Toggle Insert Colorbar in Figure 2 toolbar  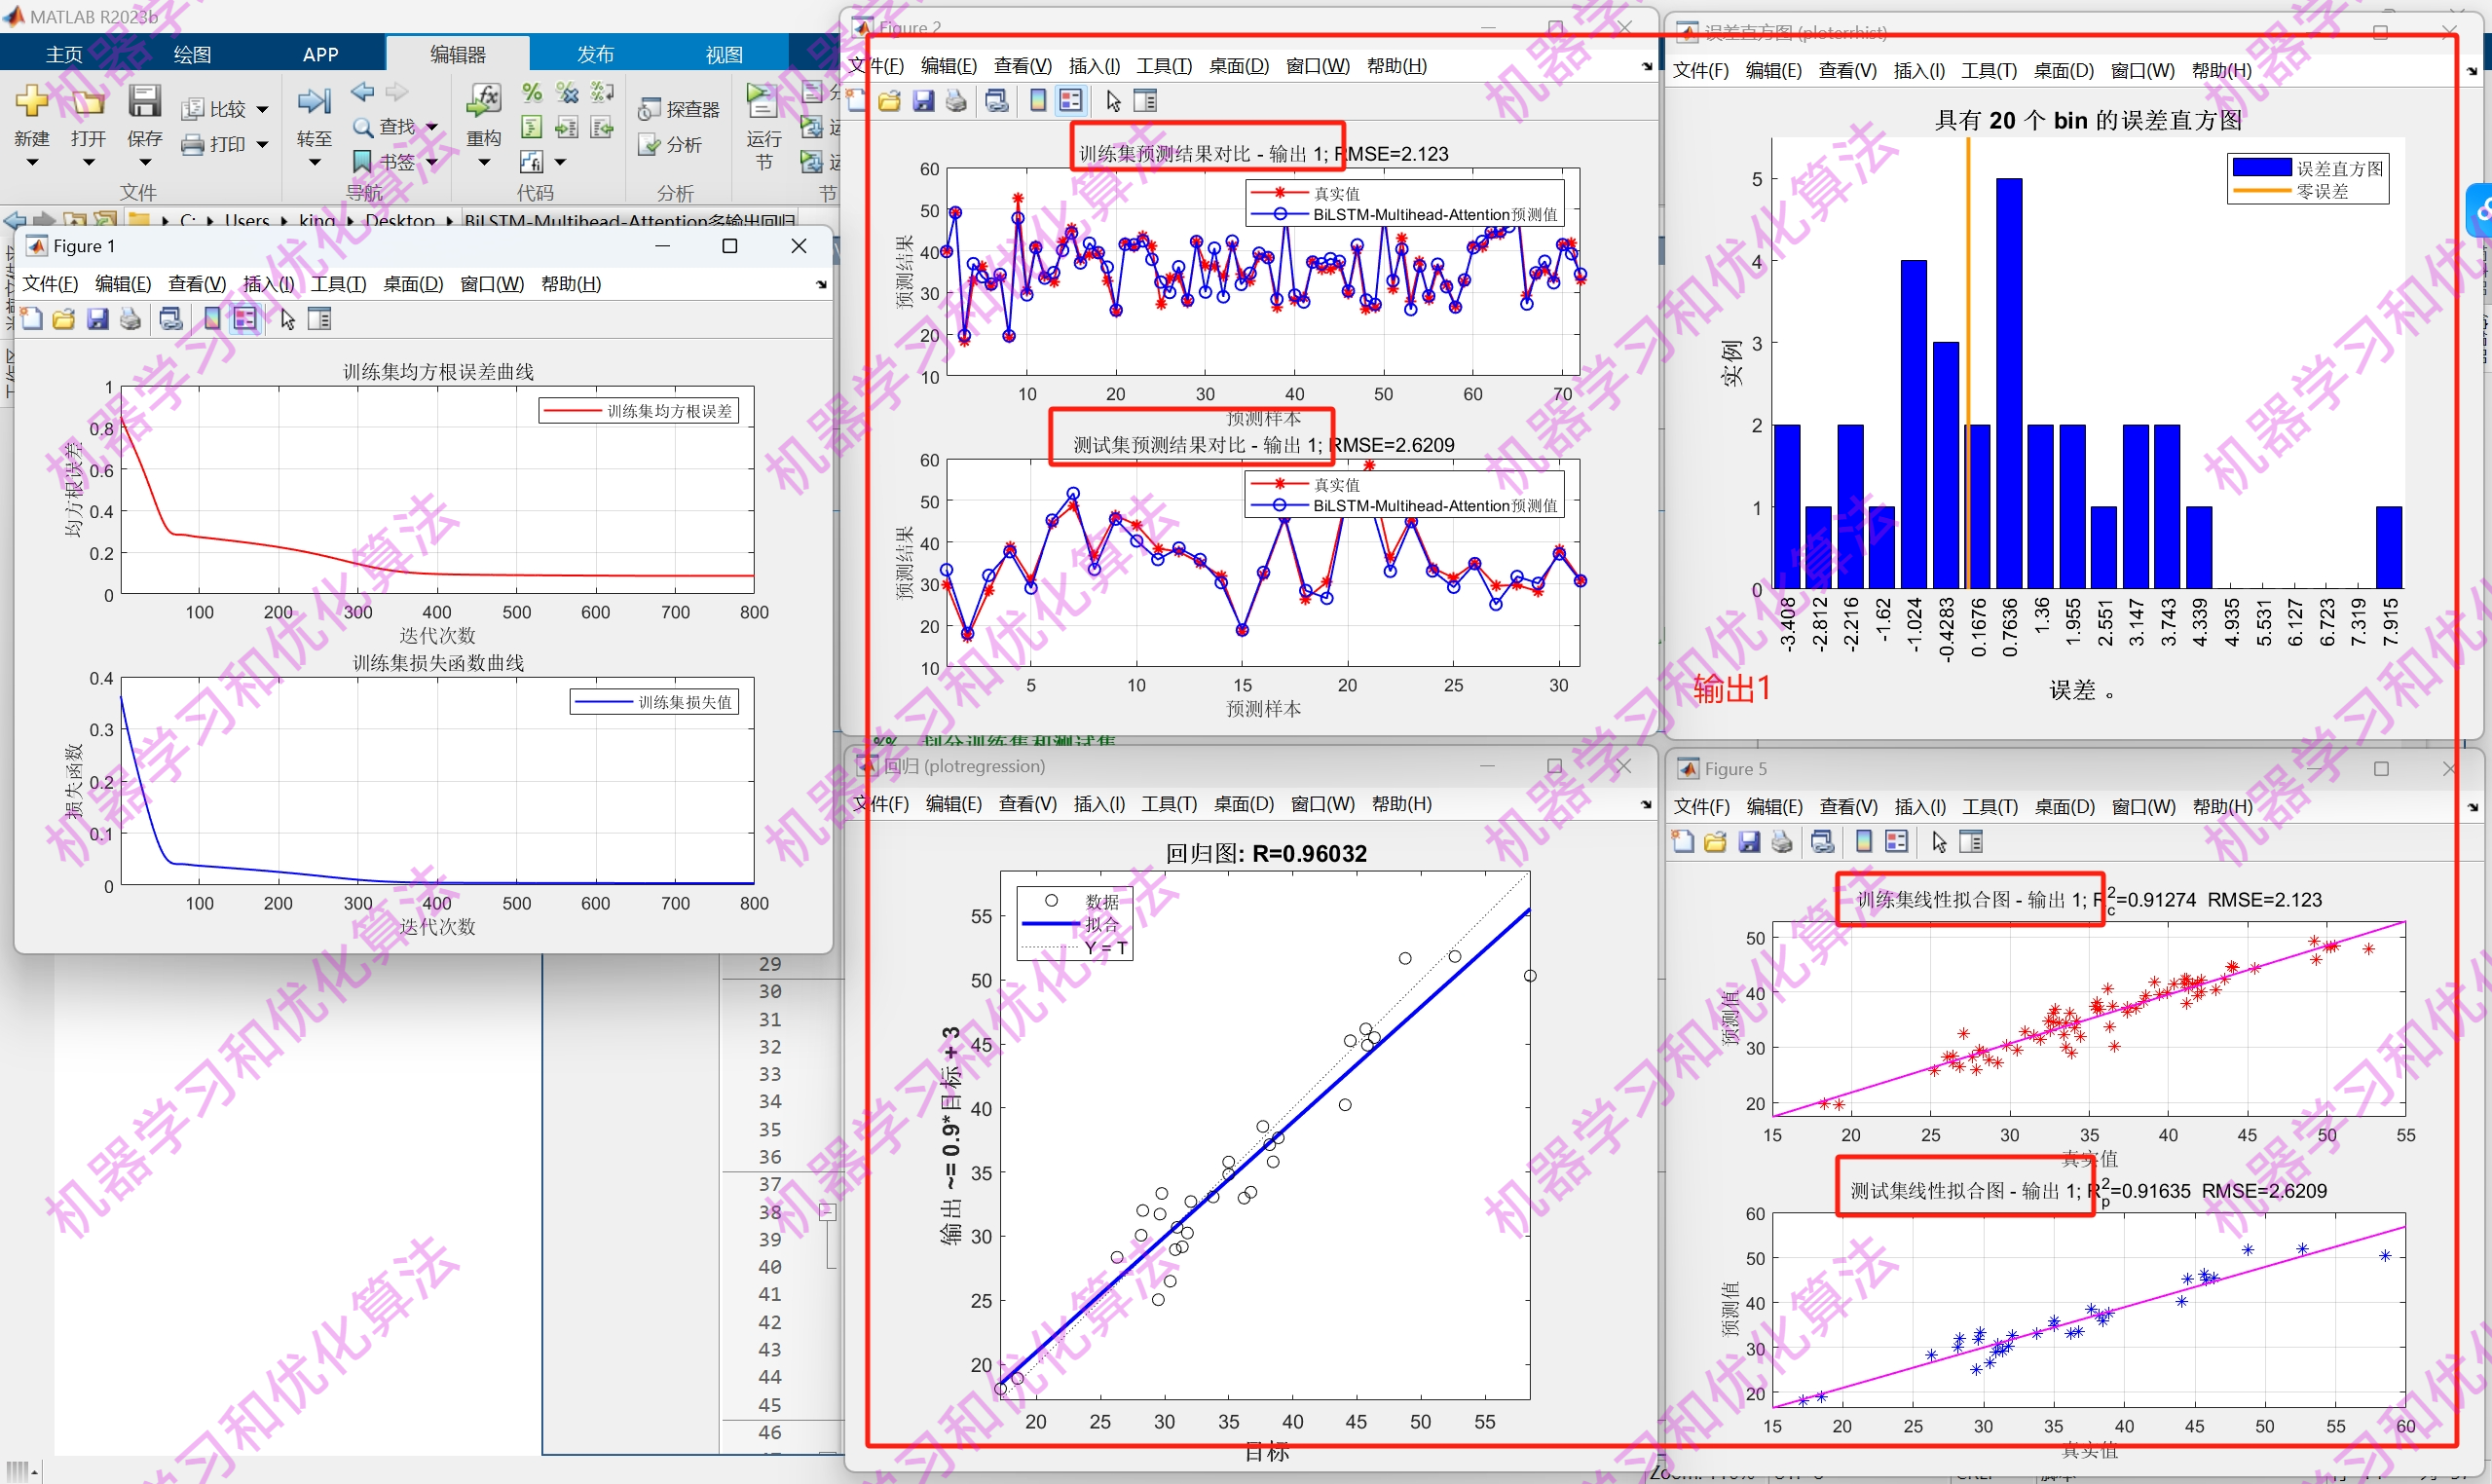tap(1038, 101)
